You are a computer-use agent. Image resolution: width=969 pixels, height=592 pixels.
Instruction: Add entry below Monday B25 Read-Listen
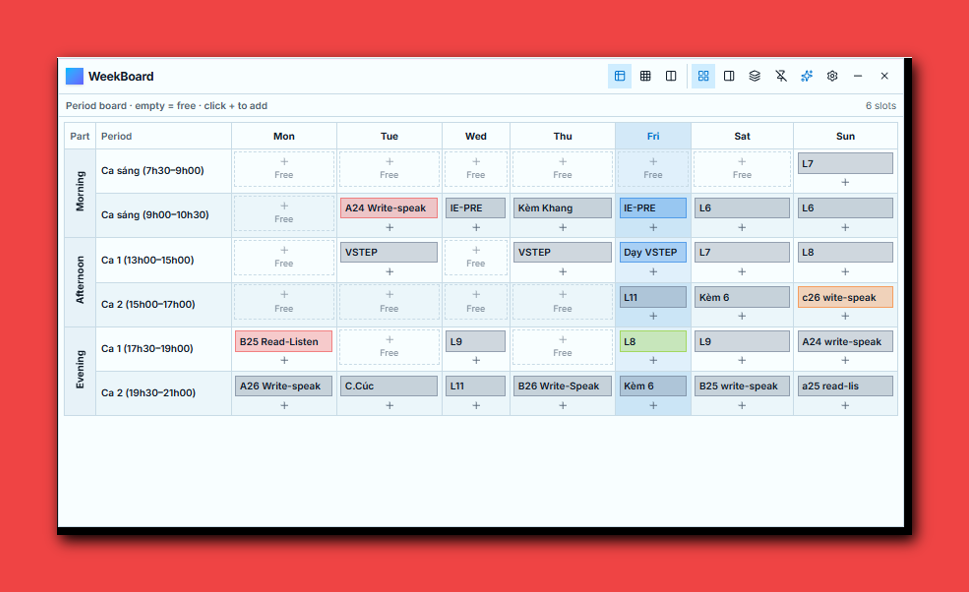coord(284,360)
